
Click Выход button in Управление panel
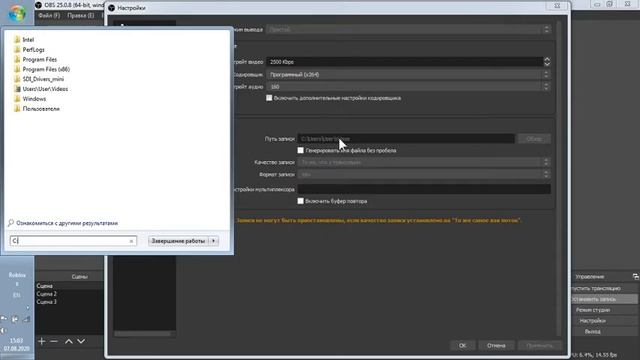604,331
